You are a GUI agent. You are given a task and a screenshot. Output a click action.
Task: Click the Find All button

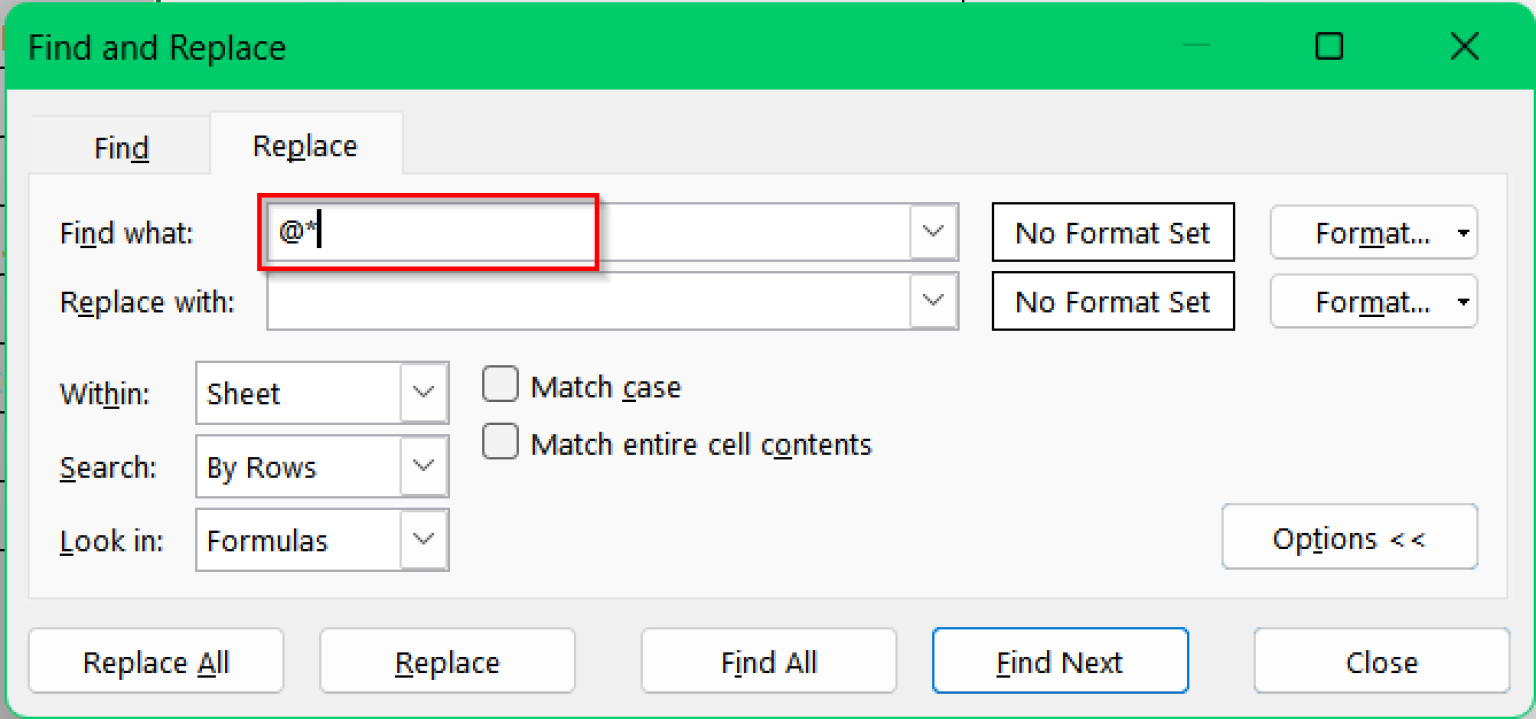click(x=768, y=661)
